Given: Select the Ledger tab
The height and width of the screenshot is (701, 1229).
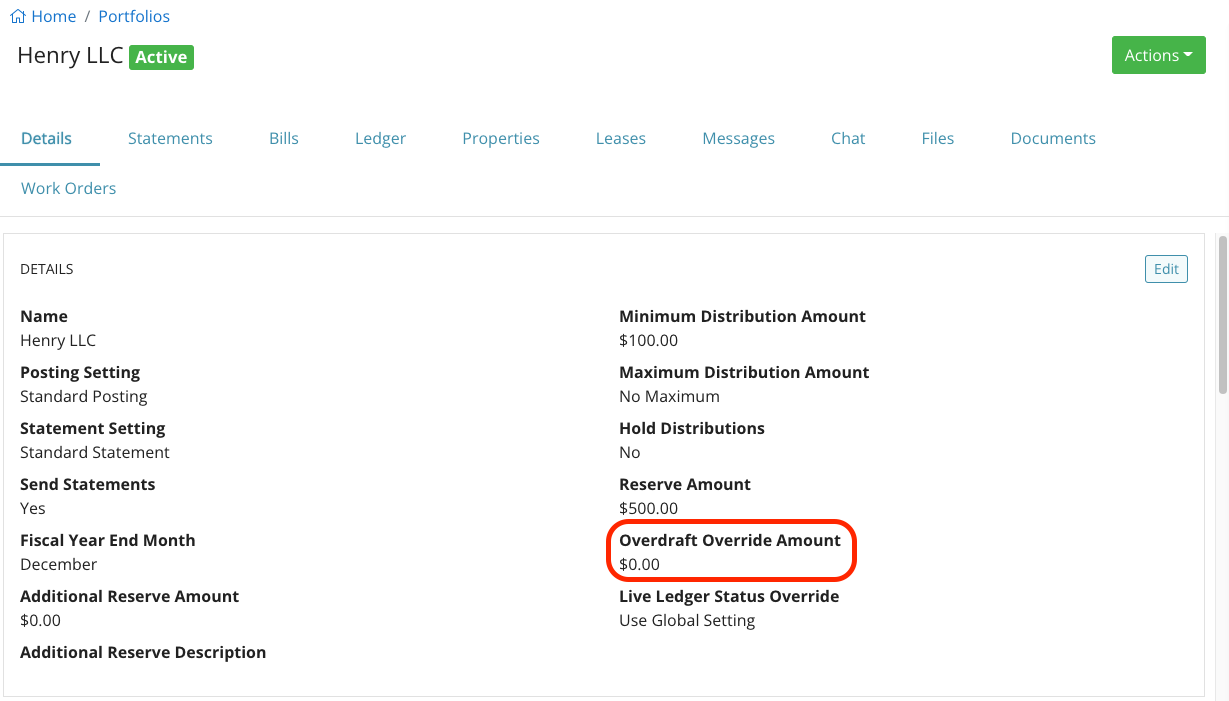Looking at the screenshot, I should 380,138.
